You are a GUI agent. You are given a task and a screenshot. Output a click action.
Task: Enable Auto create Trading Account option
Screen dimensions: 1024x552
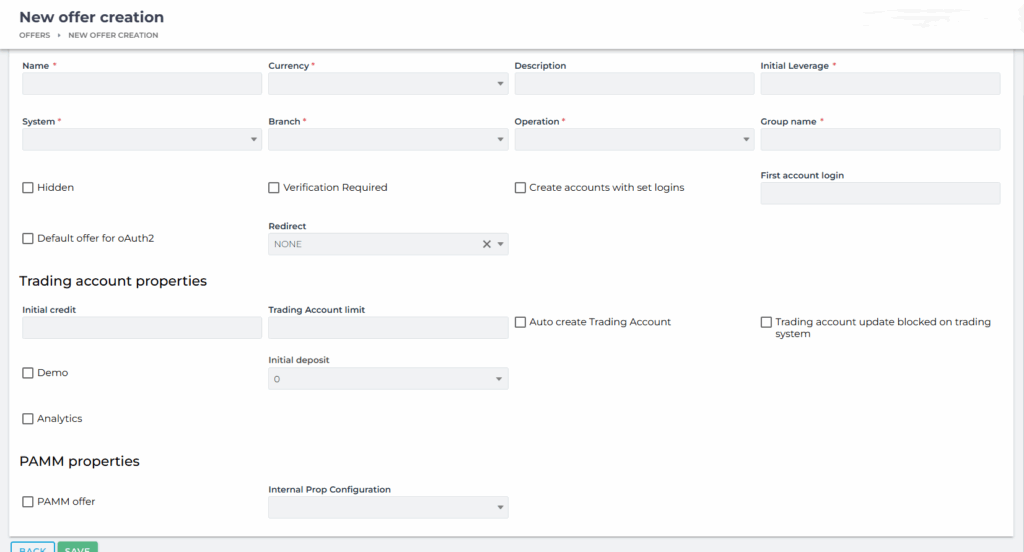click(520, 322)
